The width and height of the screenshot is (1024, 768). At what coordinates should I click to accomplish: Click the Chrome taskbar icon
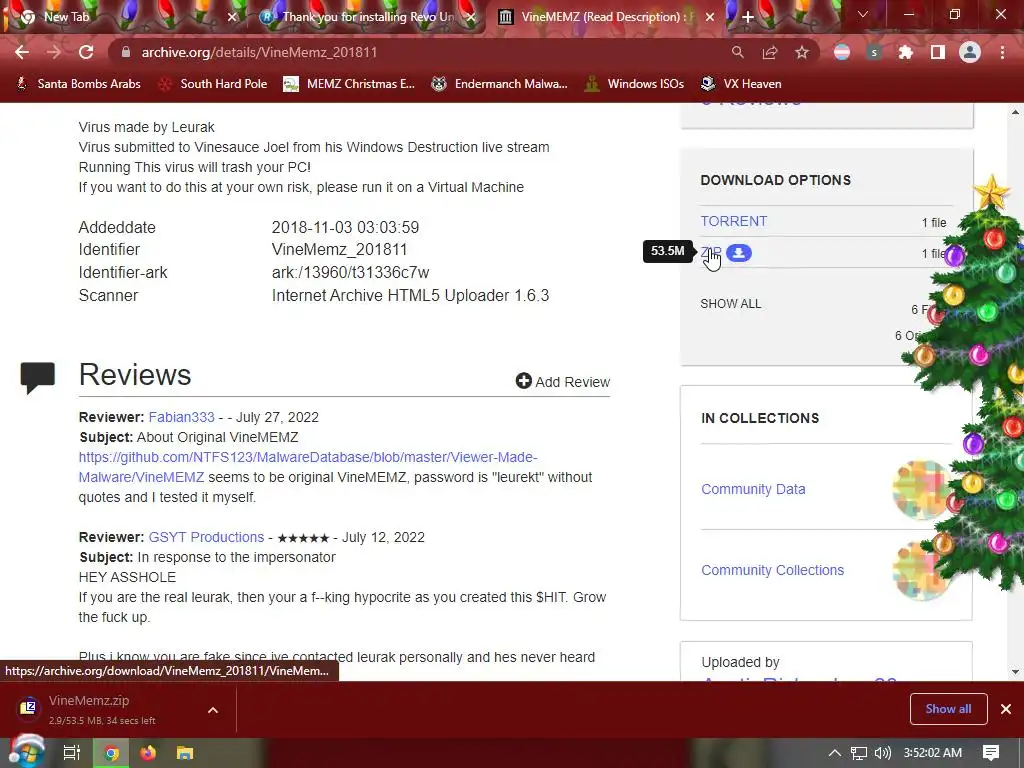tap(112, 754)
